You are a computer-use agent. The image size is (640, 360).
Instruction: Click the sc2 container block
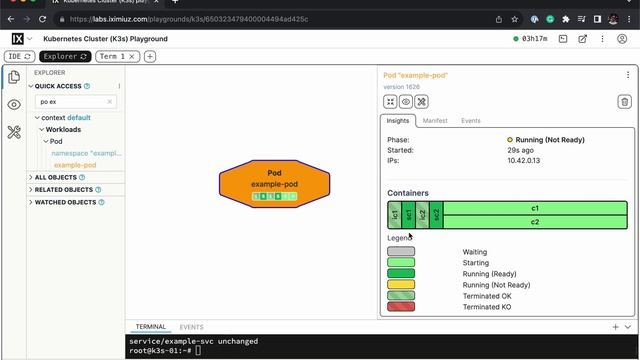436,215
